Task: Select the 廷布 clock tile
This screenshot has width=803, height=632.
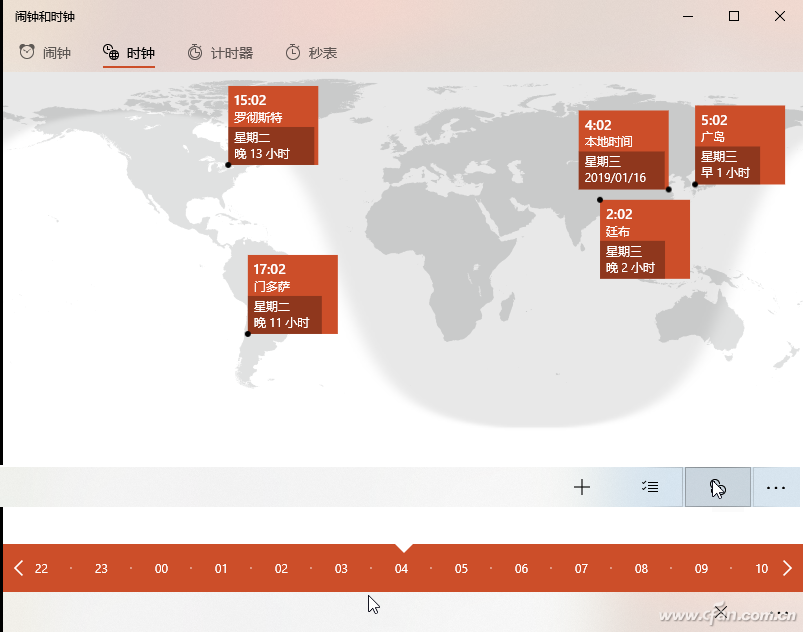Action: [645, 239]
